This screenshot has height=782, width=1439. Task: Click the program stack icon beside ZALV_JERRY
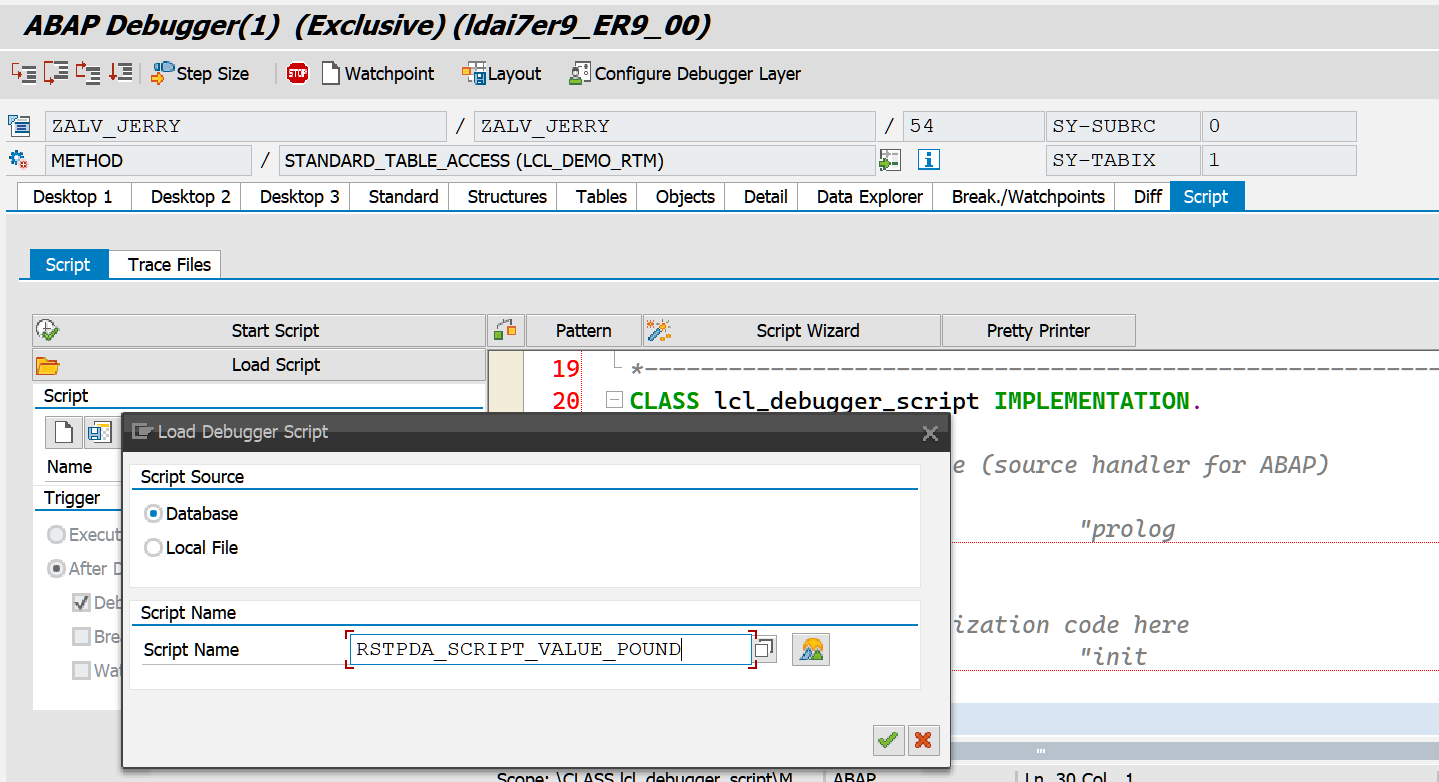19,126
